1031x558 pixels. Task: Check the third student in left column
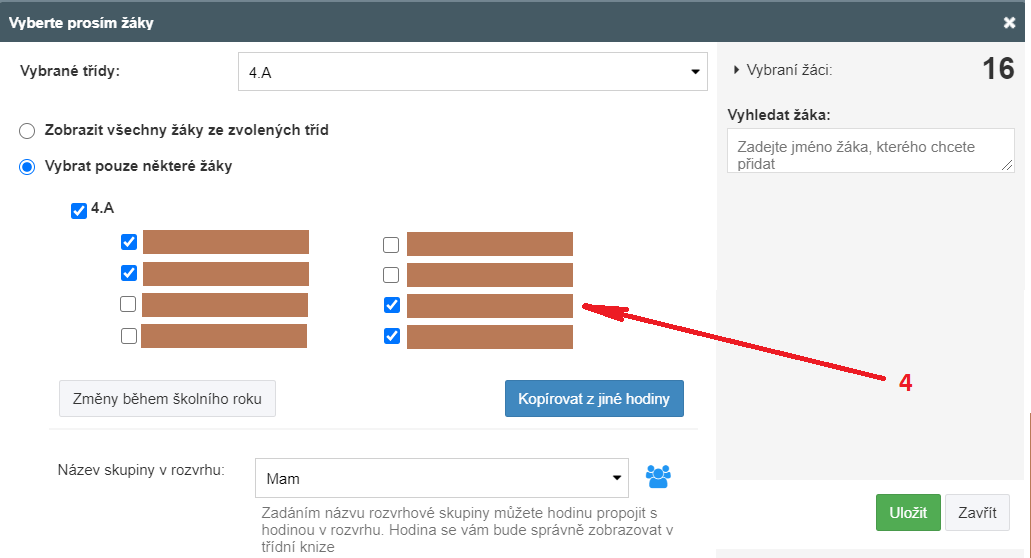pos(128,304)
